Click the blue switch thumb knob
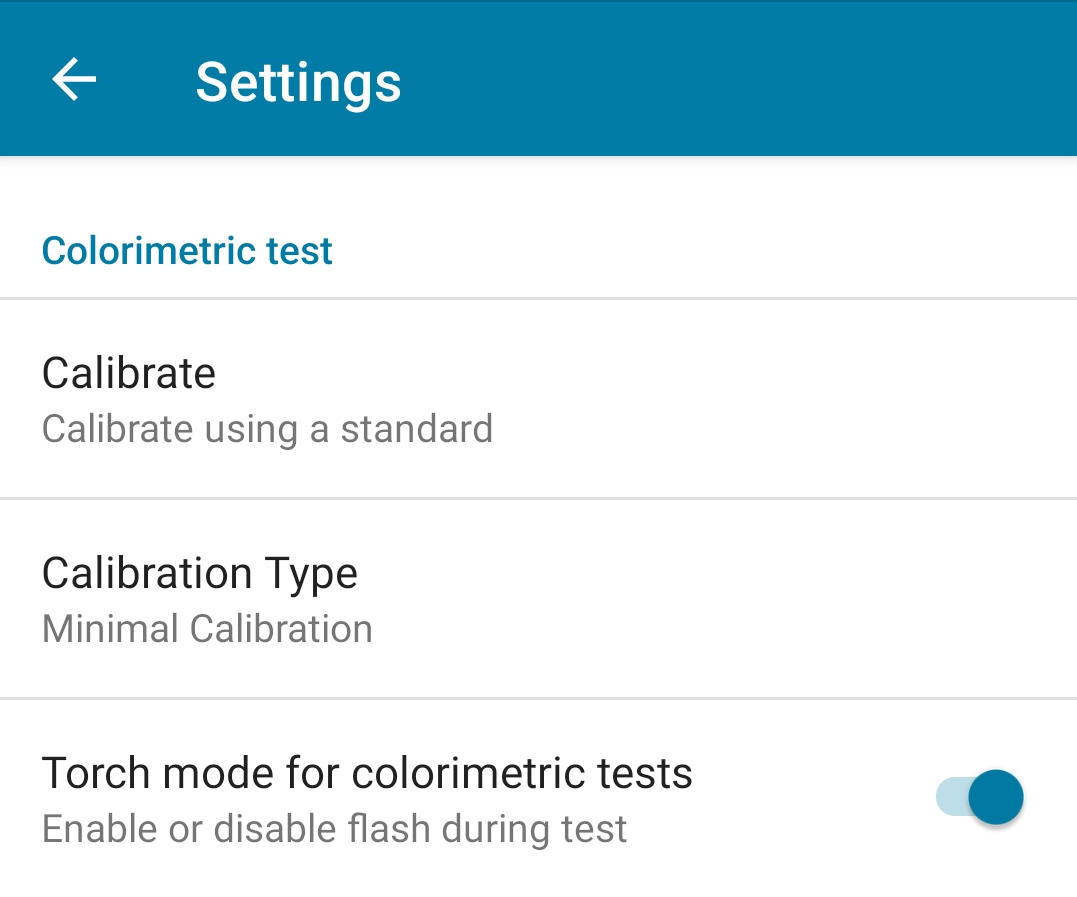This screenshot has height=897, width=1077. [996, 797]
